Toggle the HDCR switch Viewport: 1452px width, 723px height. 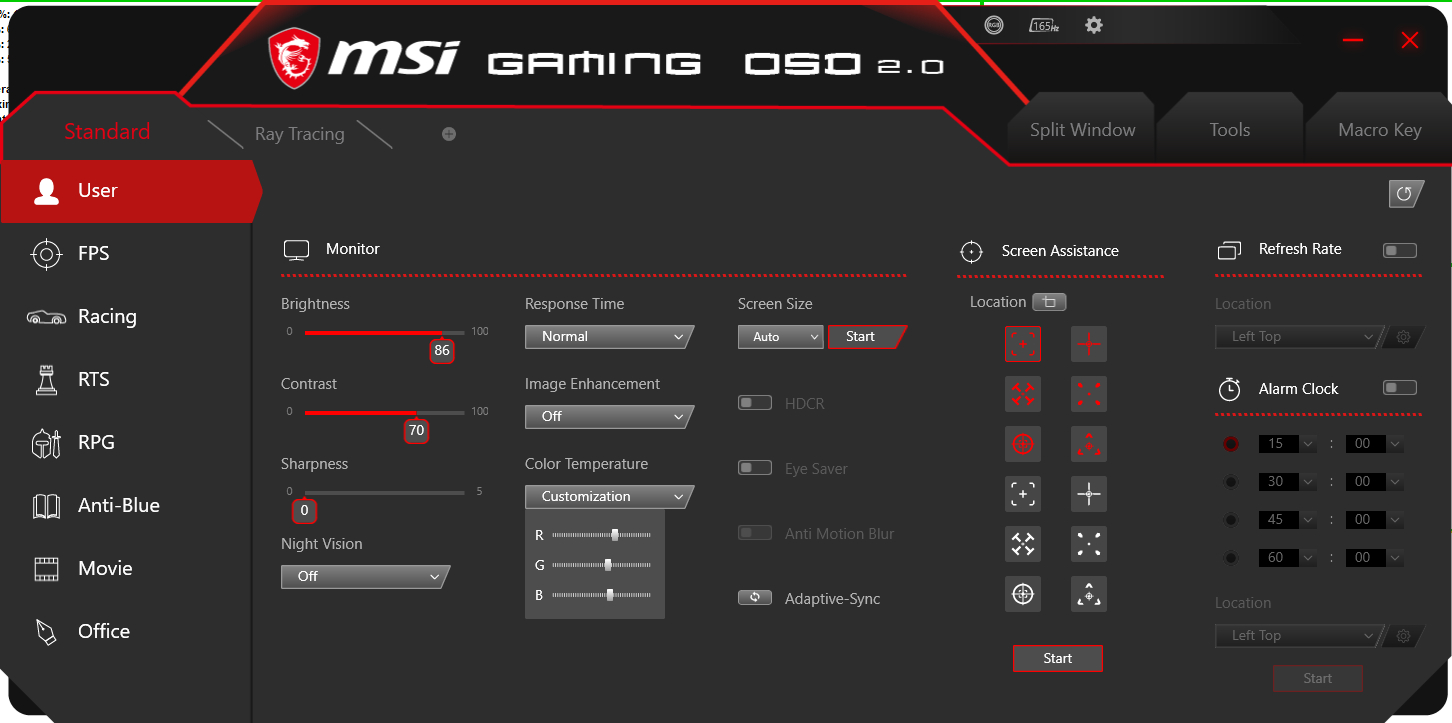click(755, 403)
